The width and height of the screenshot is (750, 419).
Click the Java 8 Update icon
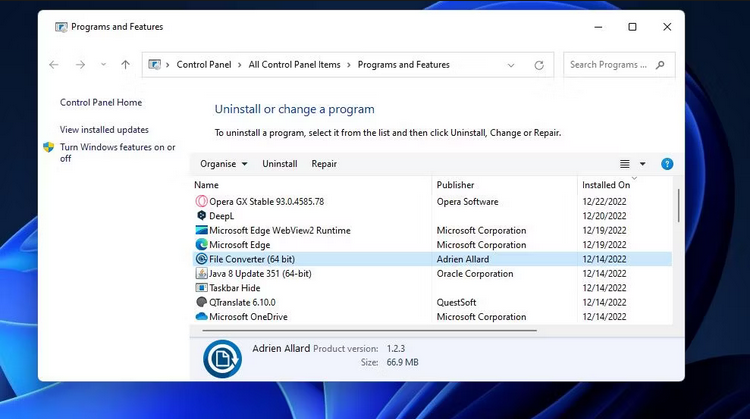click(202, 273)
